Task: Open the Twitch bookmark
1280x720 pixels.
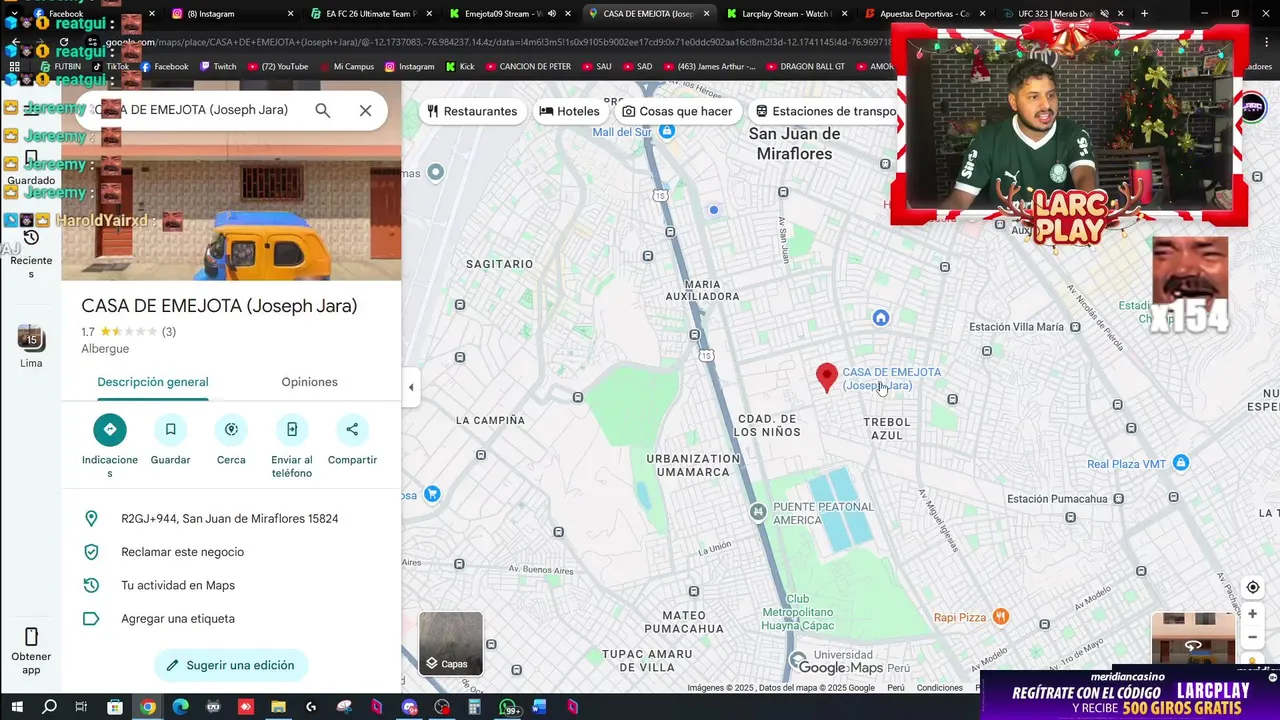Action: tap(218, 67)
